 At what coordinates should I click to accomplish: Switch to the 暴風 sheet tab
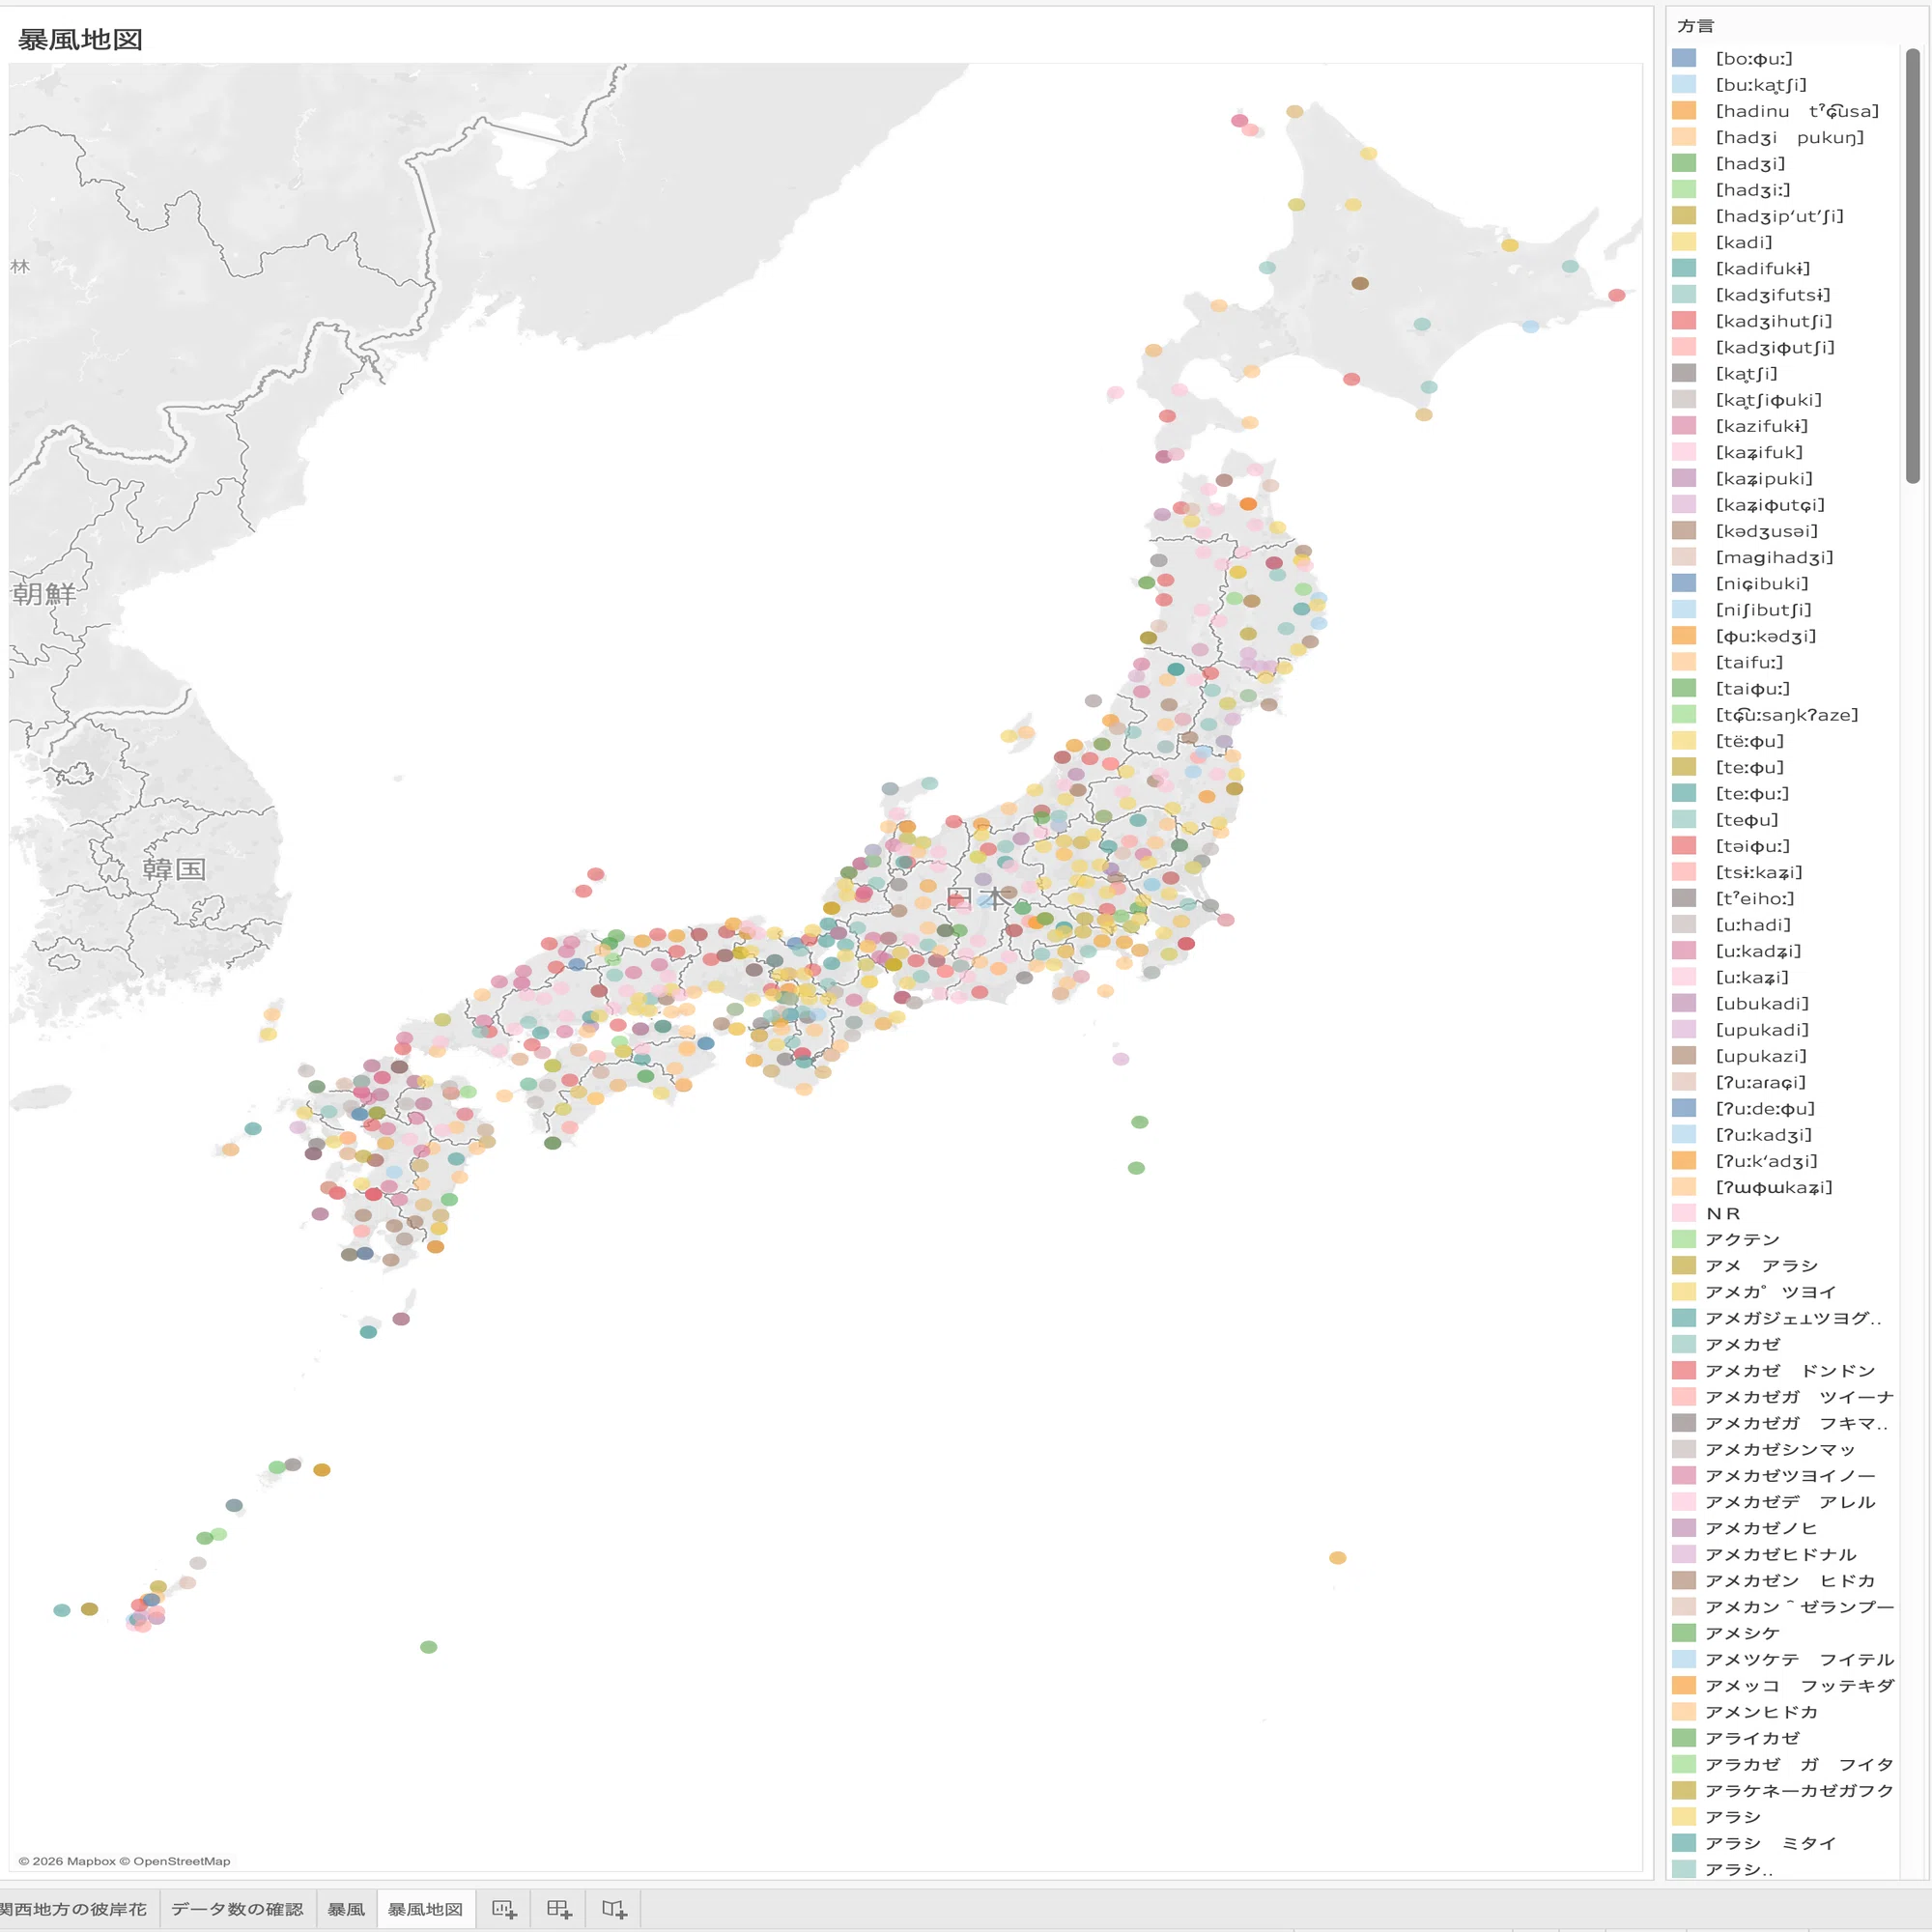[346, 1909]
